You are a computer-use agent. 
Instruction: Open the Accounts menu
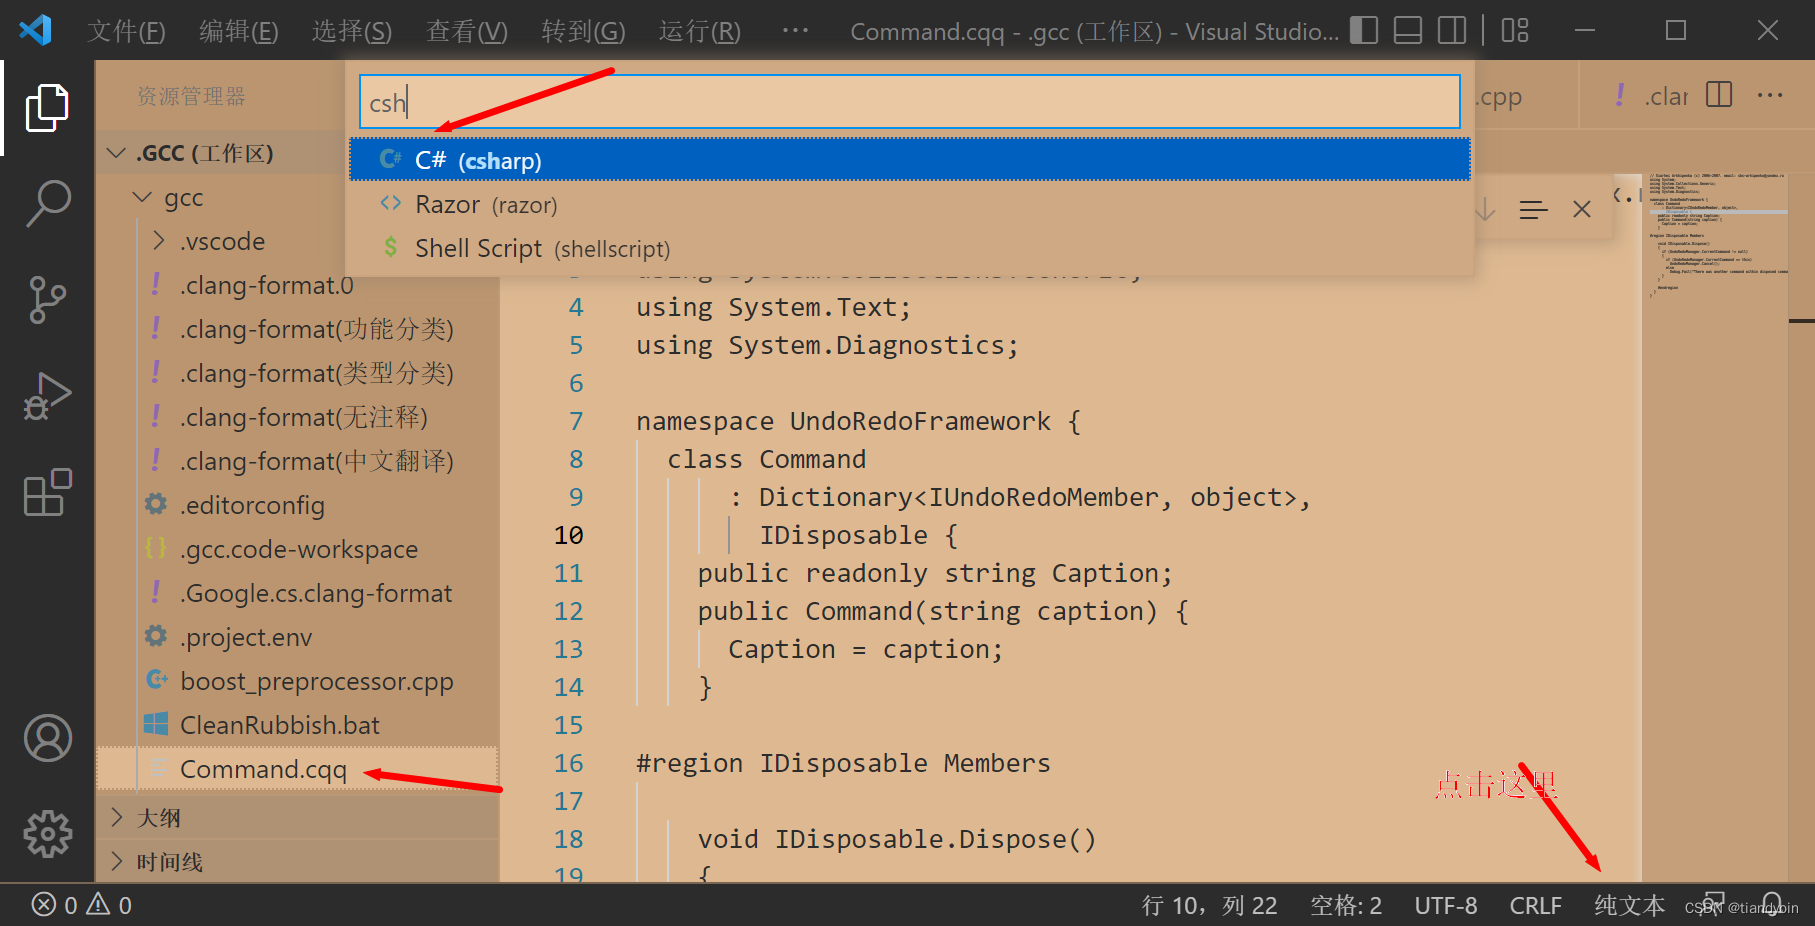[47, 738]
